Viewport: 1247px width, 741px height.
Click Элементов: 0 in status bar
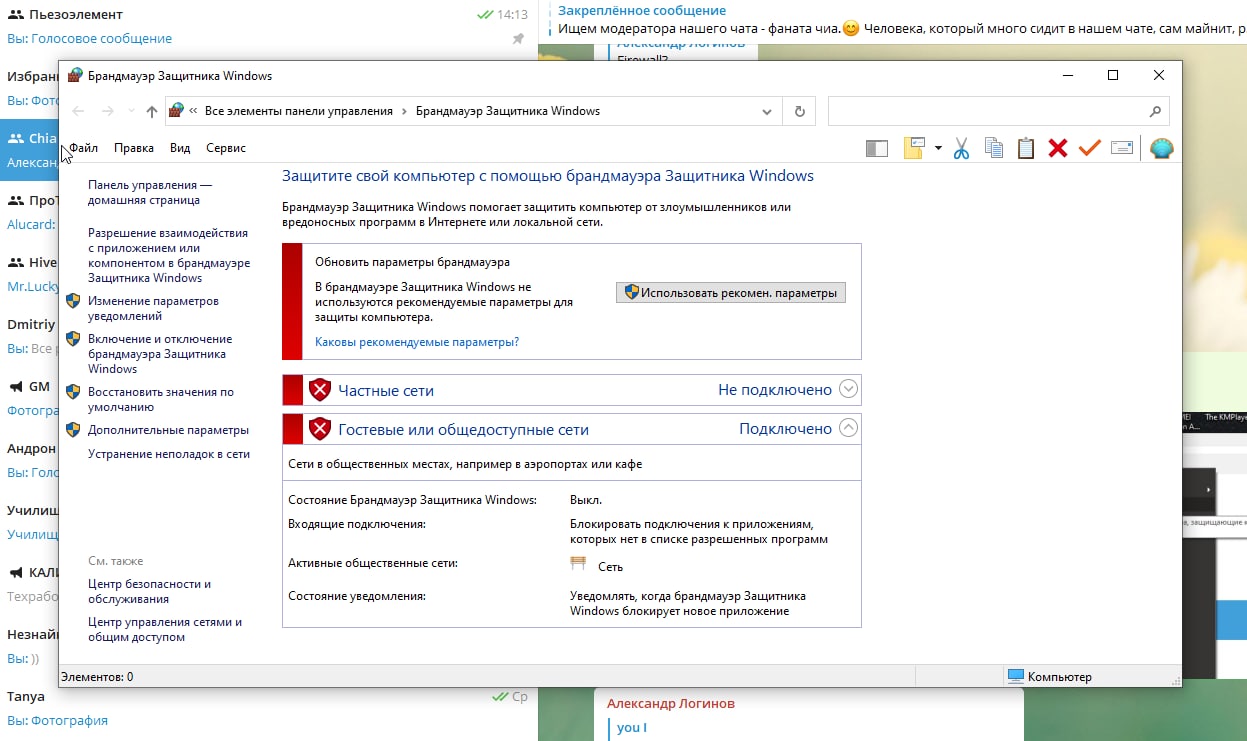[97, 677]
